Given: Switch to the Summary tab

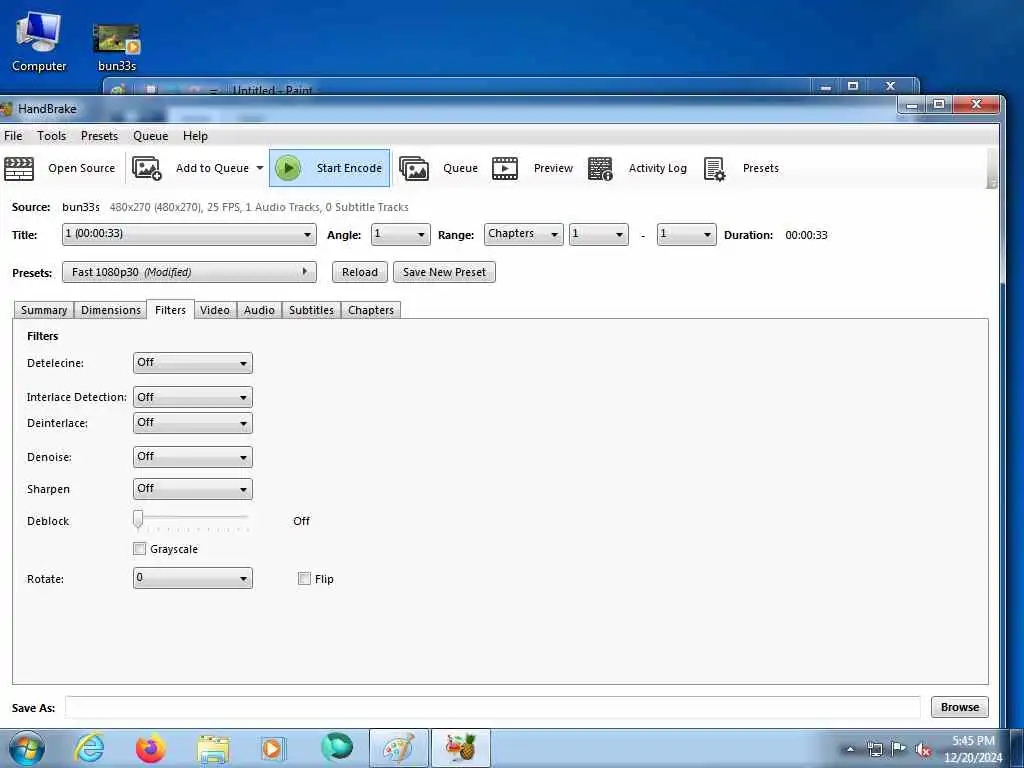Looking at the screenshot, I should click(x=44, y=310).
